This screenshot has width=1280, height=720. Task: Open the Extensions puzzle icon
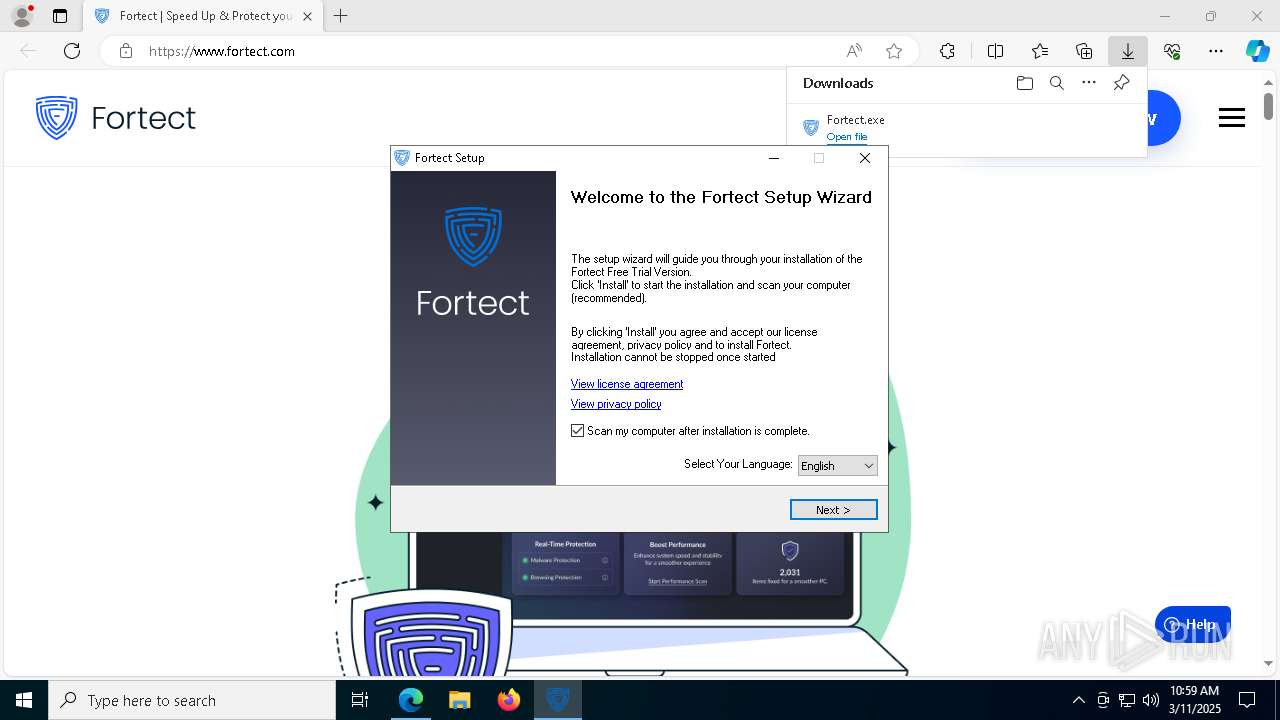947,51
